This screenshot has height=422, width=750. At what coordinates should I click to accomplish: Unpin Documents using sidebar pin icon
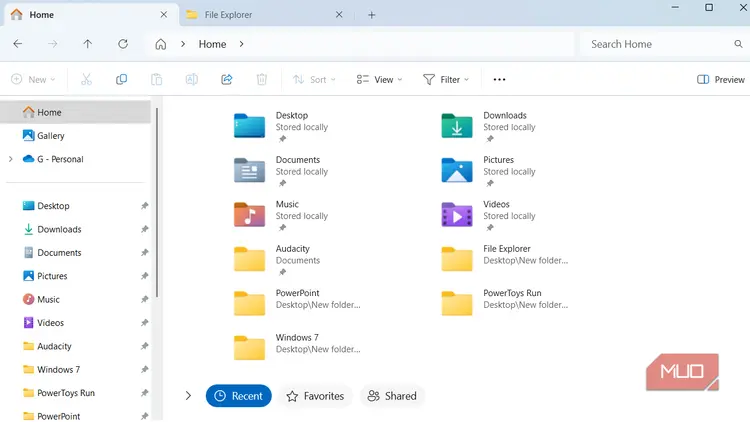144,253
